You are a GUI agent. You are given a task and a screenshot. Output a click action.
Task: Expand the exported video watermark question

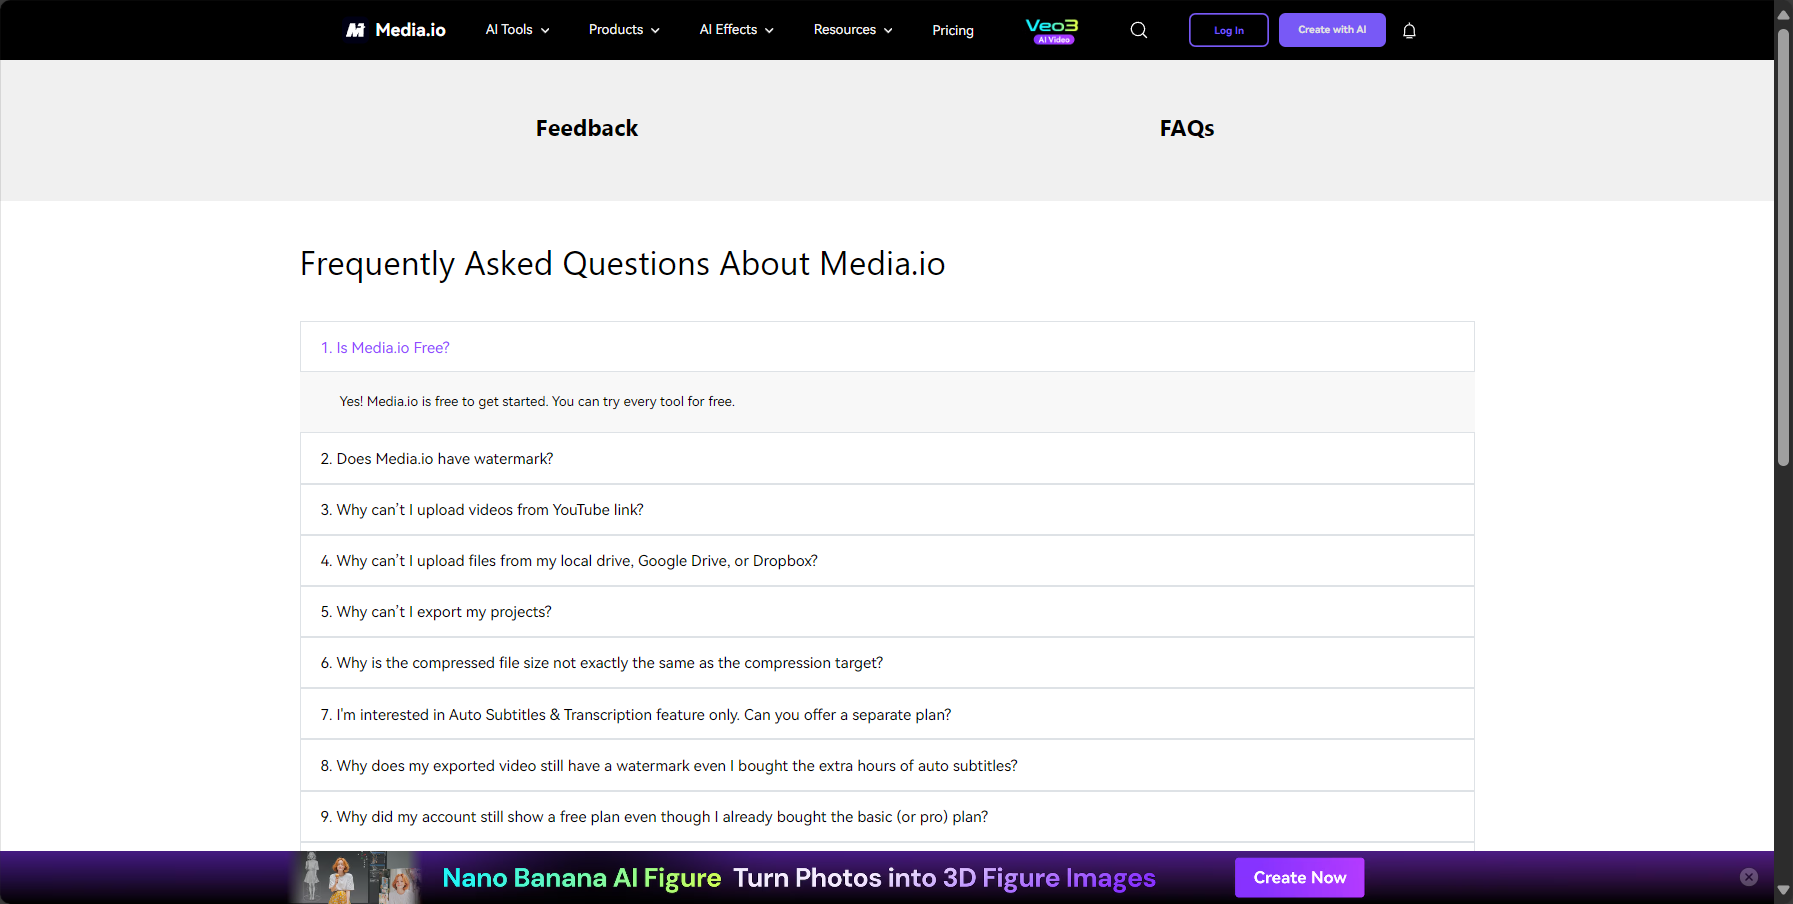(887, 766)
